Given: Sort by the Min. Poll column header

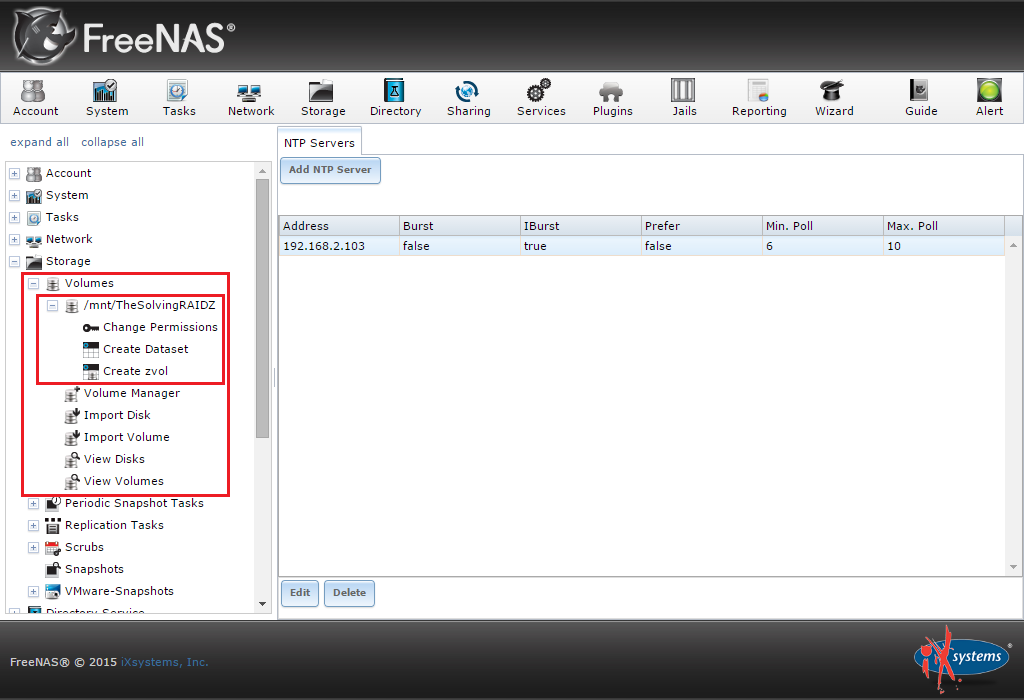Looking at the screenshot, I should 822,226.
